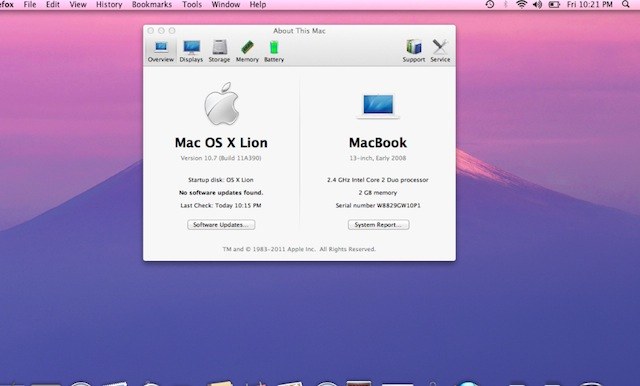This screenshot has width=640, height=386.
Task: Open the Time Machine status icon
Action: pos(490,4)
